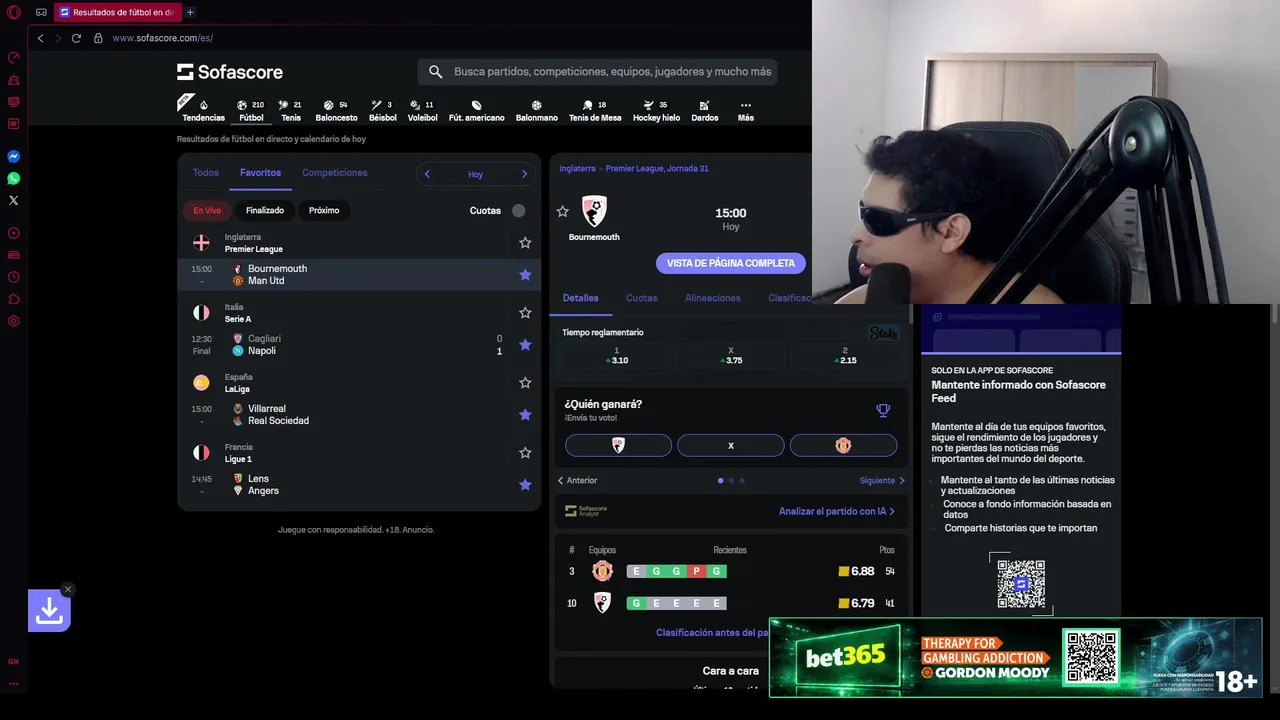This screenshot has height=720, width=1280.
Task: Switch to the Competiciones tab
Action: coord(335,173)
